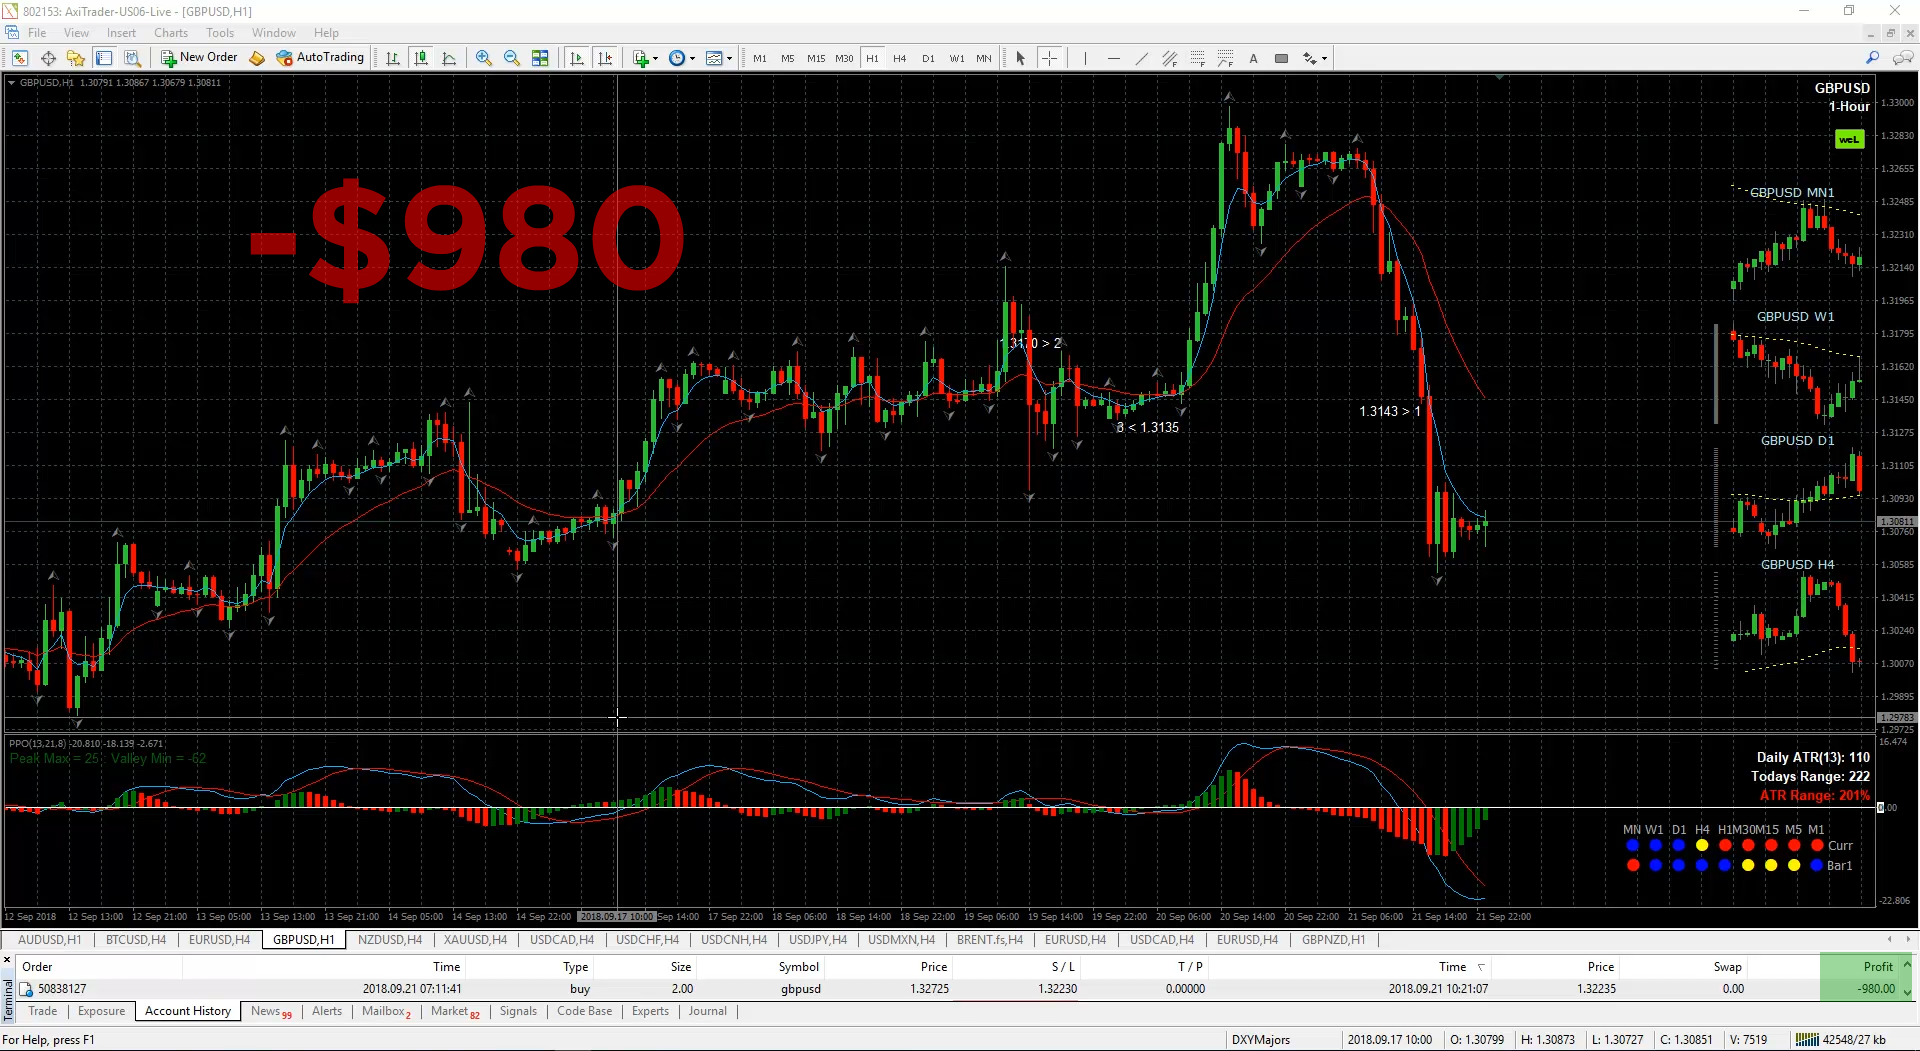Image resolution: width=1920 pixels, height=1051 pixels.
Task: Expand the Indicators list dropdown arrow
Action: [x=655, y=58]
